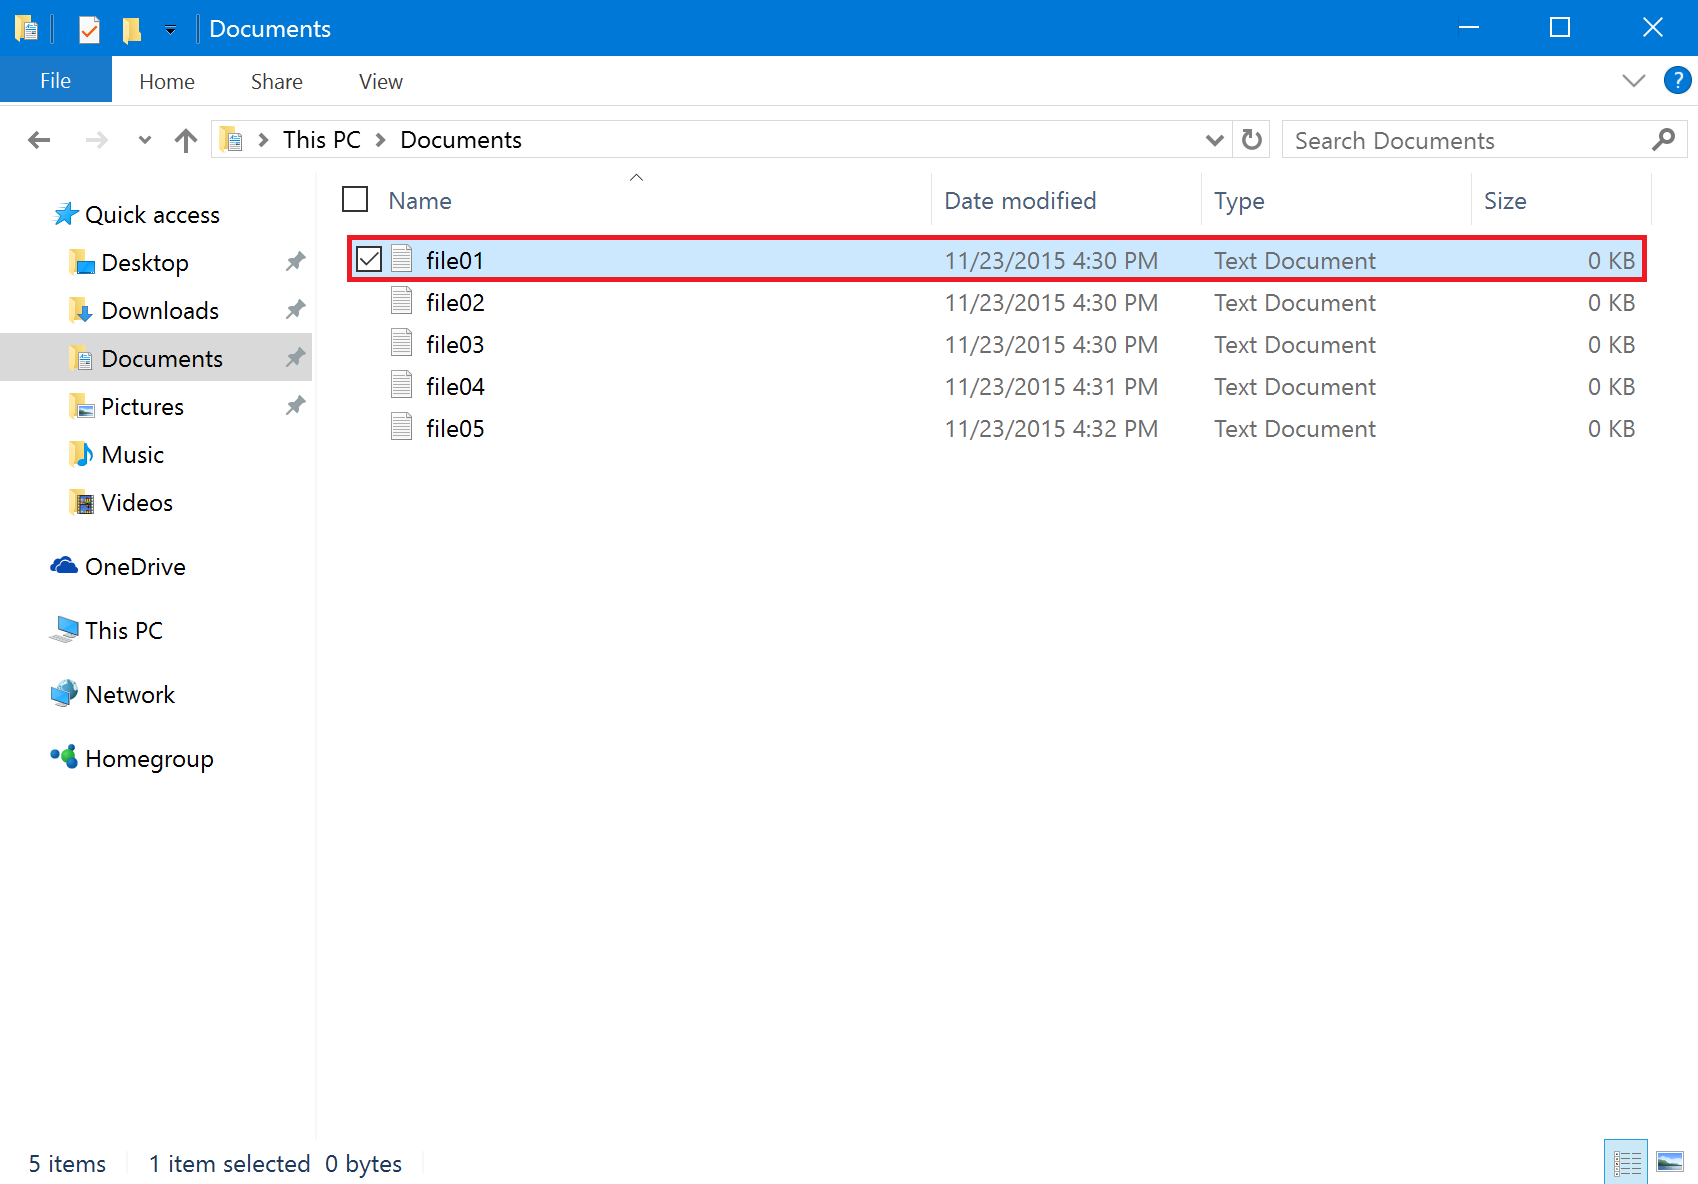Click file03's 0 KB size cell
Screen dimensions: 1698x1184
(x=1611, y=345)
